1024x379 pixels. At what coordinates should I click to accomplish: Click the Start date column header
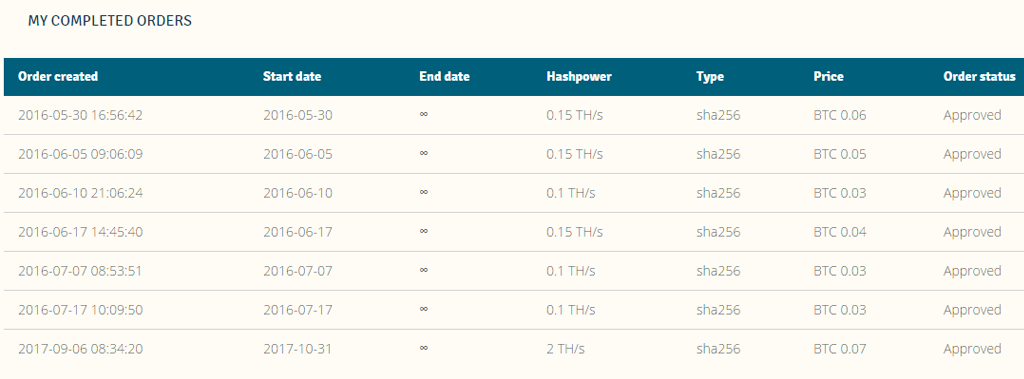point(292,76)
